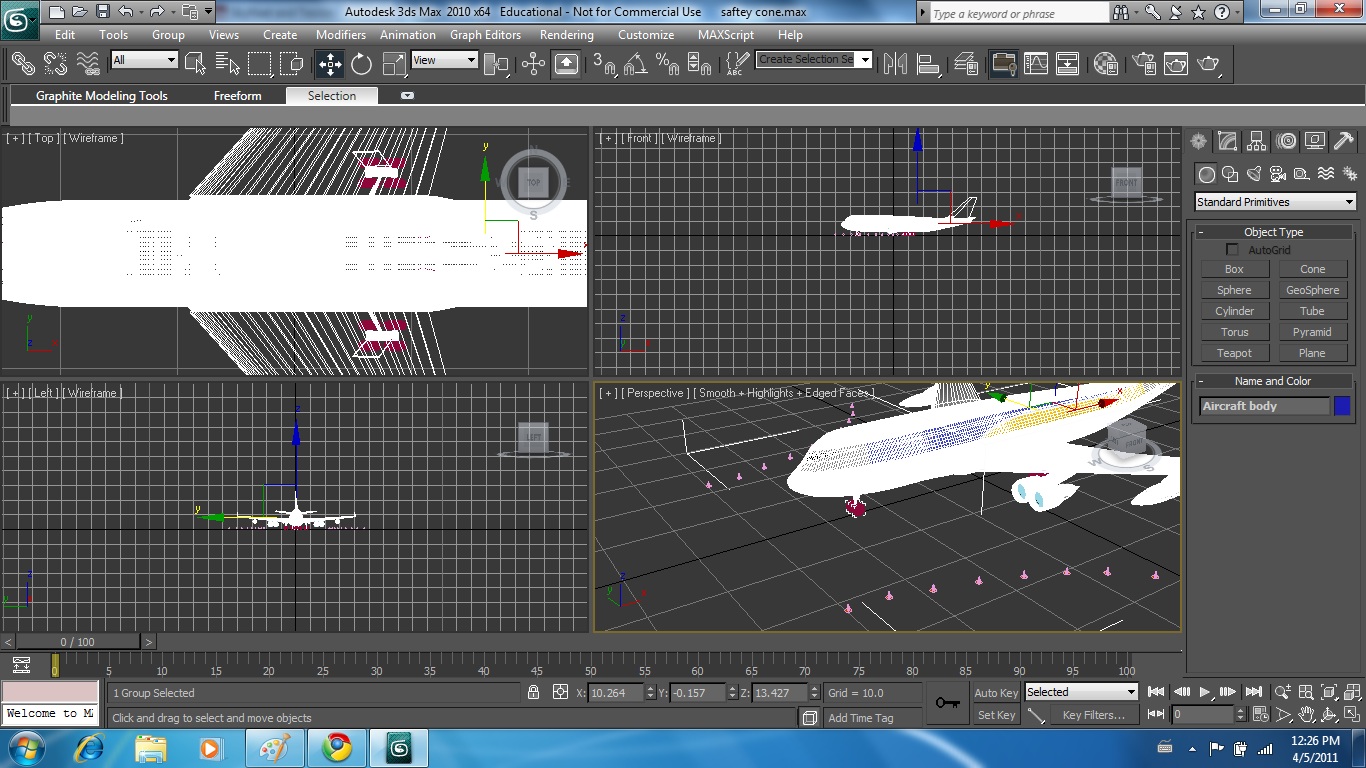Open the All selection filter dropdown
The height and width of the screenshot is (768, 1366).
(x=144, y=60)
